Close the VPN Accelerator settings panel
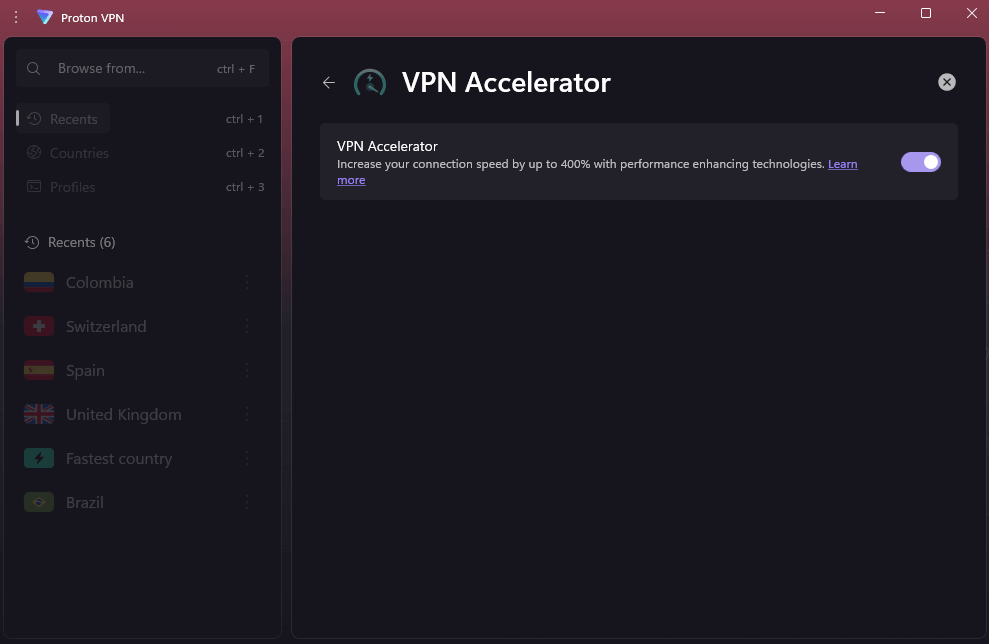The image size is (989, 644). pyautogui.click(x=946, y=82)
